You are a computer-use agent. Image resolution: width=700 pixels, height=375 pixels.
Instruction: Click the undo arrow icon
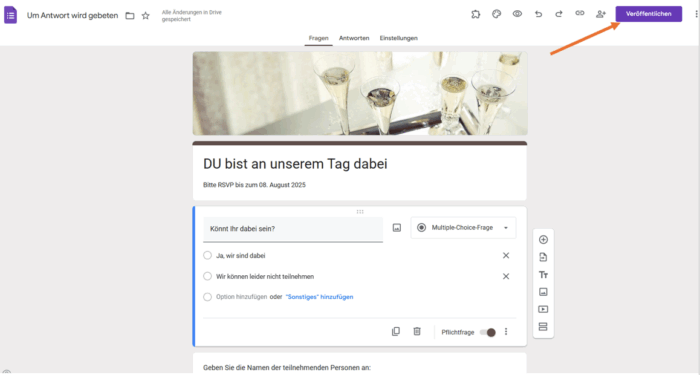(538, 14)
